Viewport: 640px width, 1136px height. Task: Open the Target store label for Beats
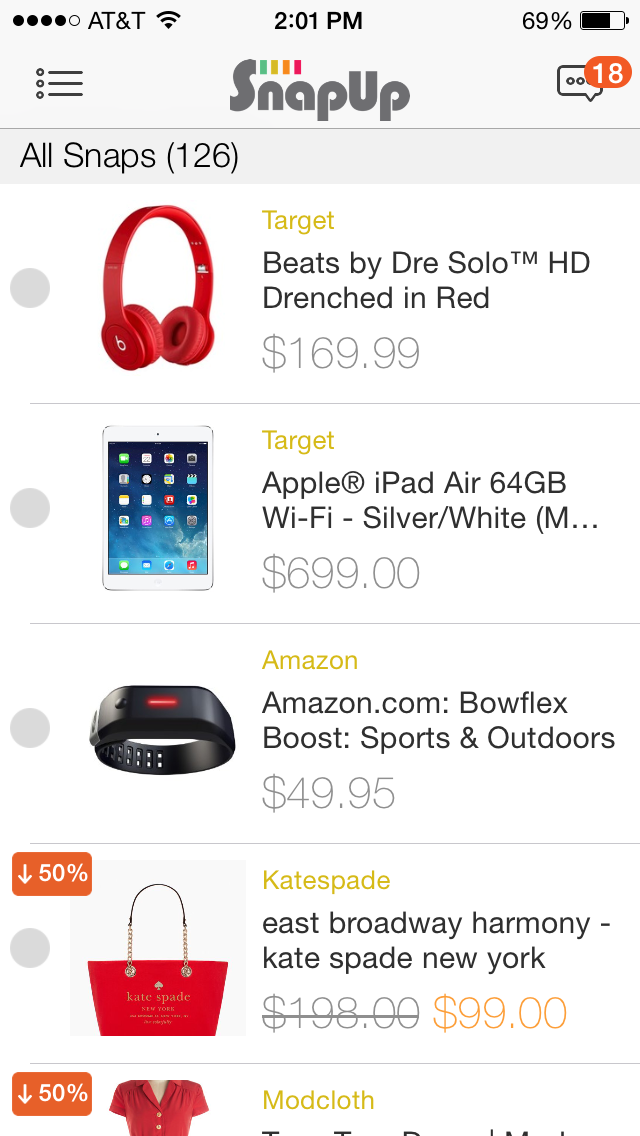point(298,220)
